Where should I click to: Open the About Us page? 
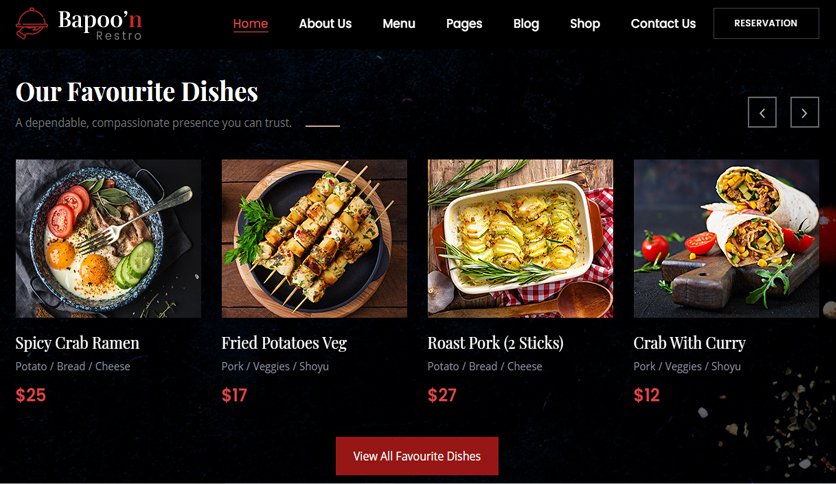(x=325, y=23)
